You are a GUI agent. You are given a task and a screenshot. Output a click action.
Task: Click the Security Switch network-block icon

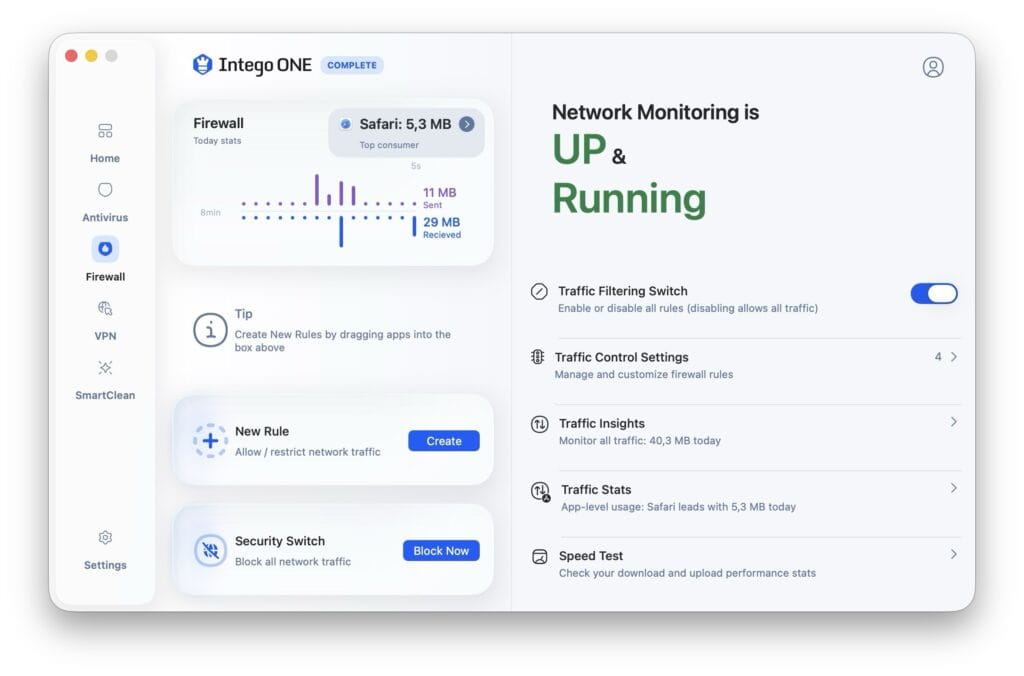click(210, 549)
